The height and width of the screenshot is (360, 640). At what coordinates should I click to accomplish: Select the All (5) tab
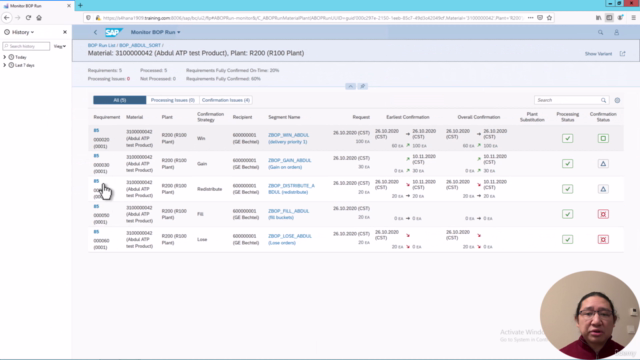pyautogui.click(x=120, y=100)
